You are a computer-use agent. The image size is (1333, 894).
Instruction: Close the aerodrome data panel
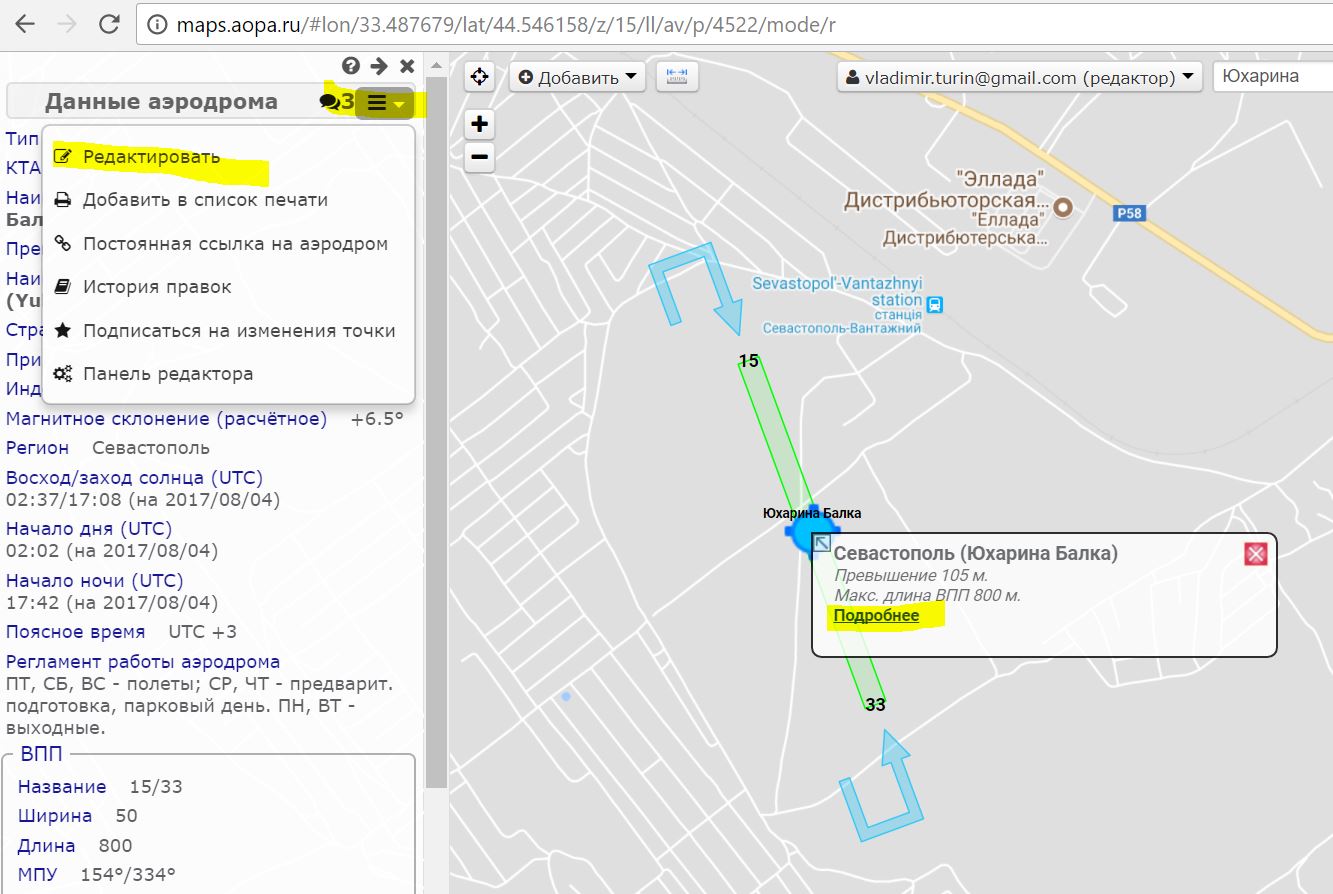point(407,66)
